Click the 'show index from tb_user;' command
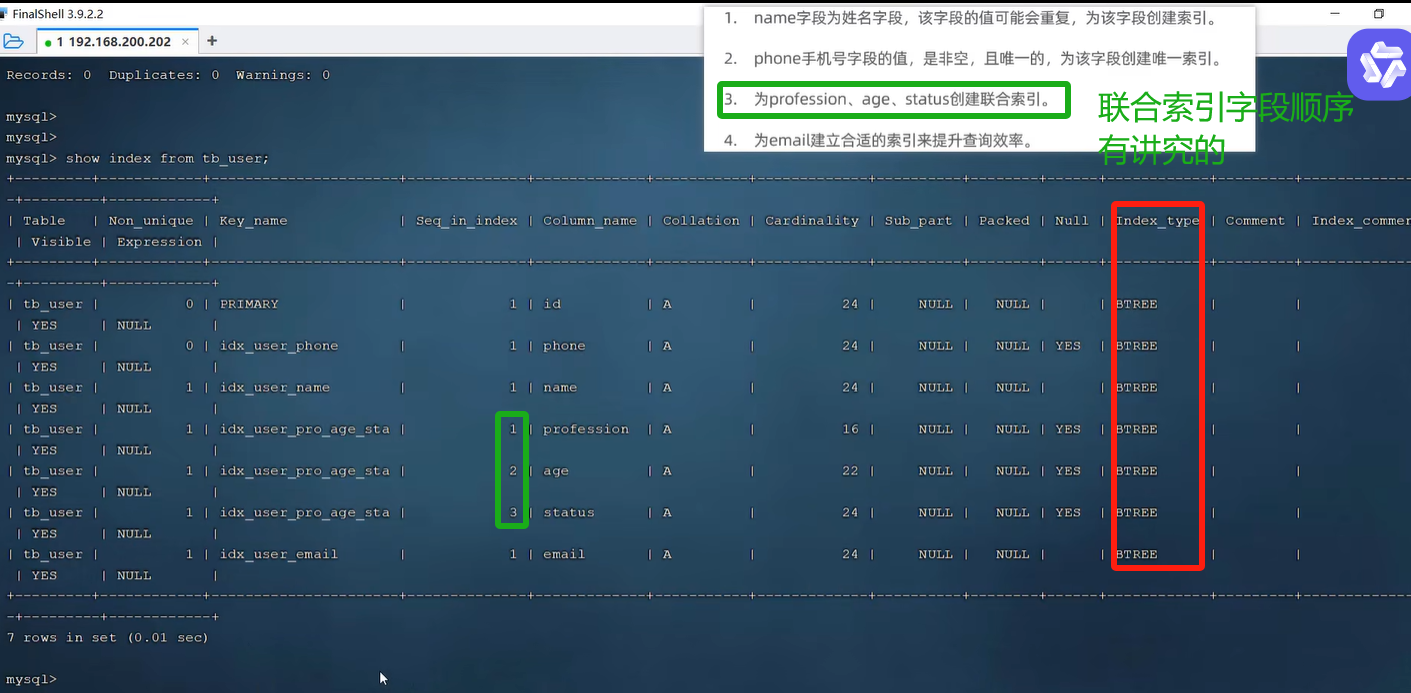The height and width of the screenshot is (693, 1411). (168, 158)
